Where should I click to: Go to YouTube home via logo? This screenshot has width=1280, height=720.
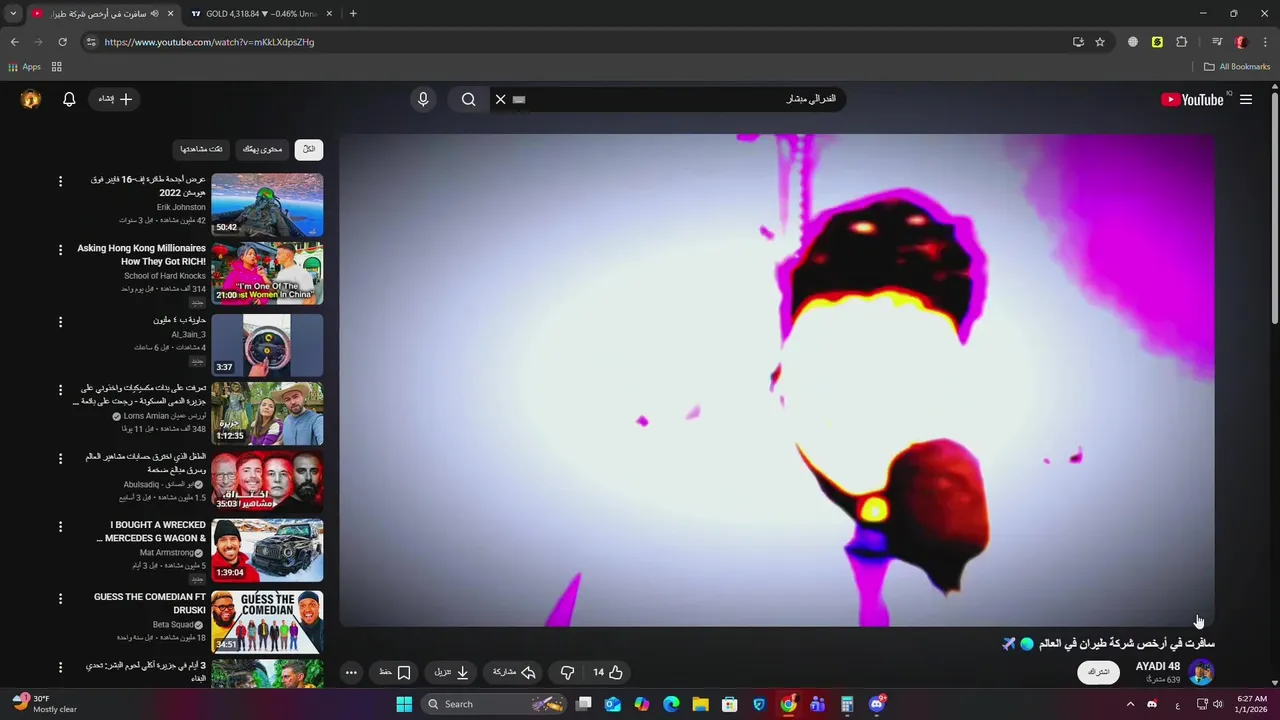click(1192, 99)
